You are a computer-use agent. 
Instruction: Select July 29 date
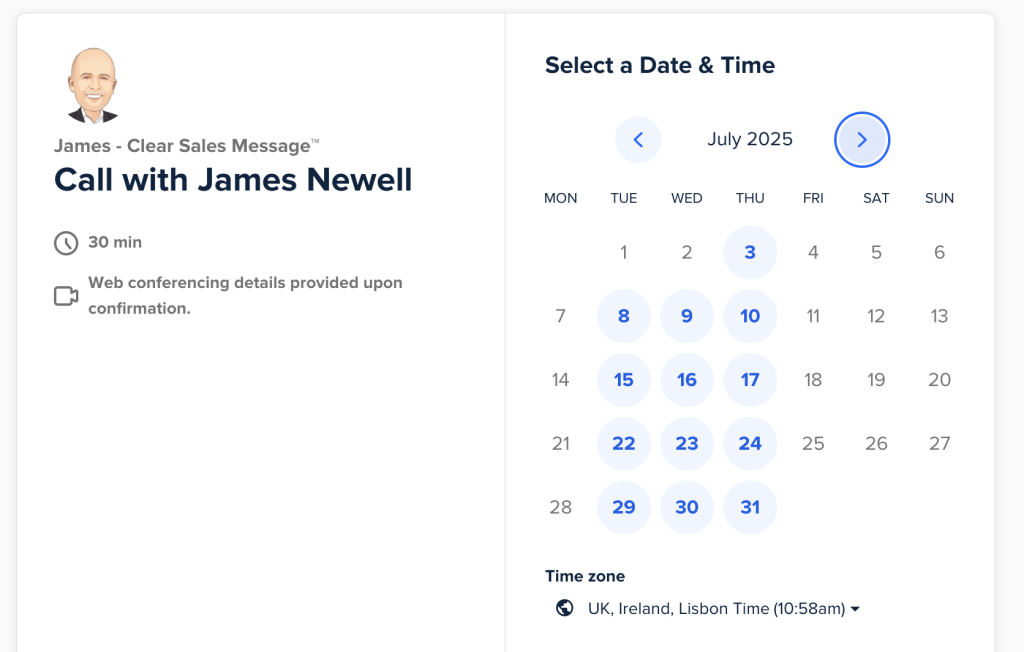click(x=624, y=507)
